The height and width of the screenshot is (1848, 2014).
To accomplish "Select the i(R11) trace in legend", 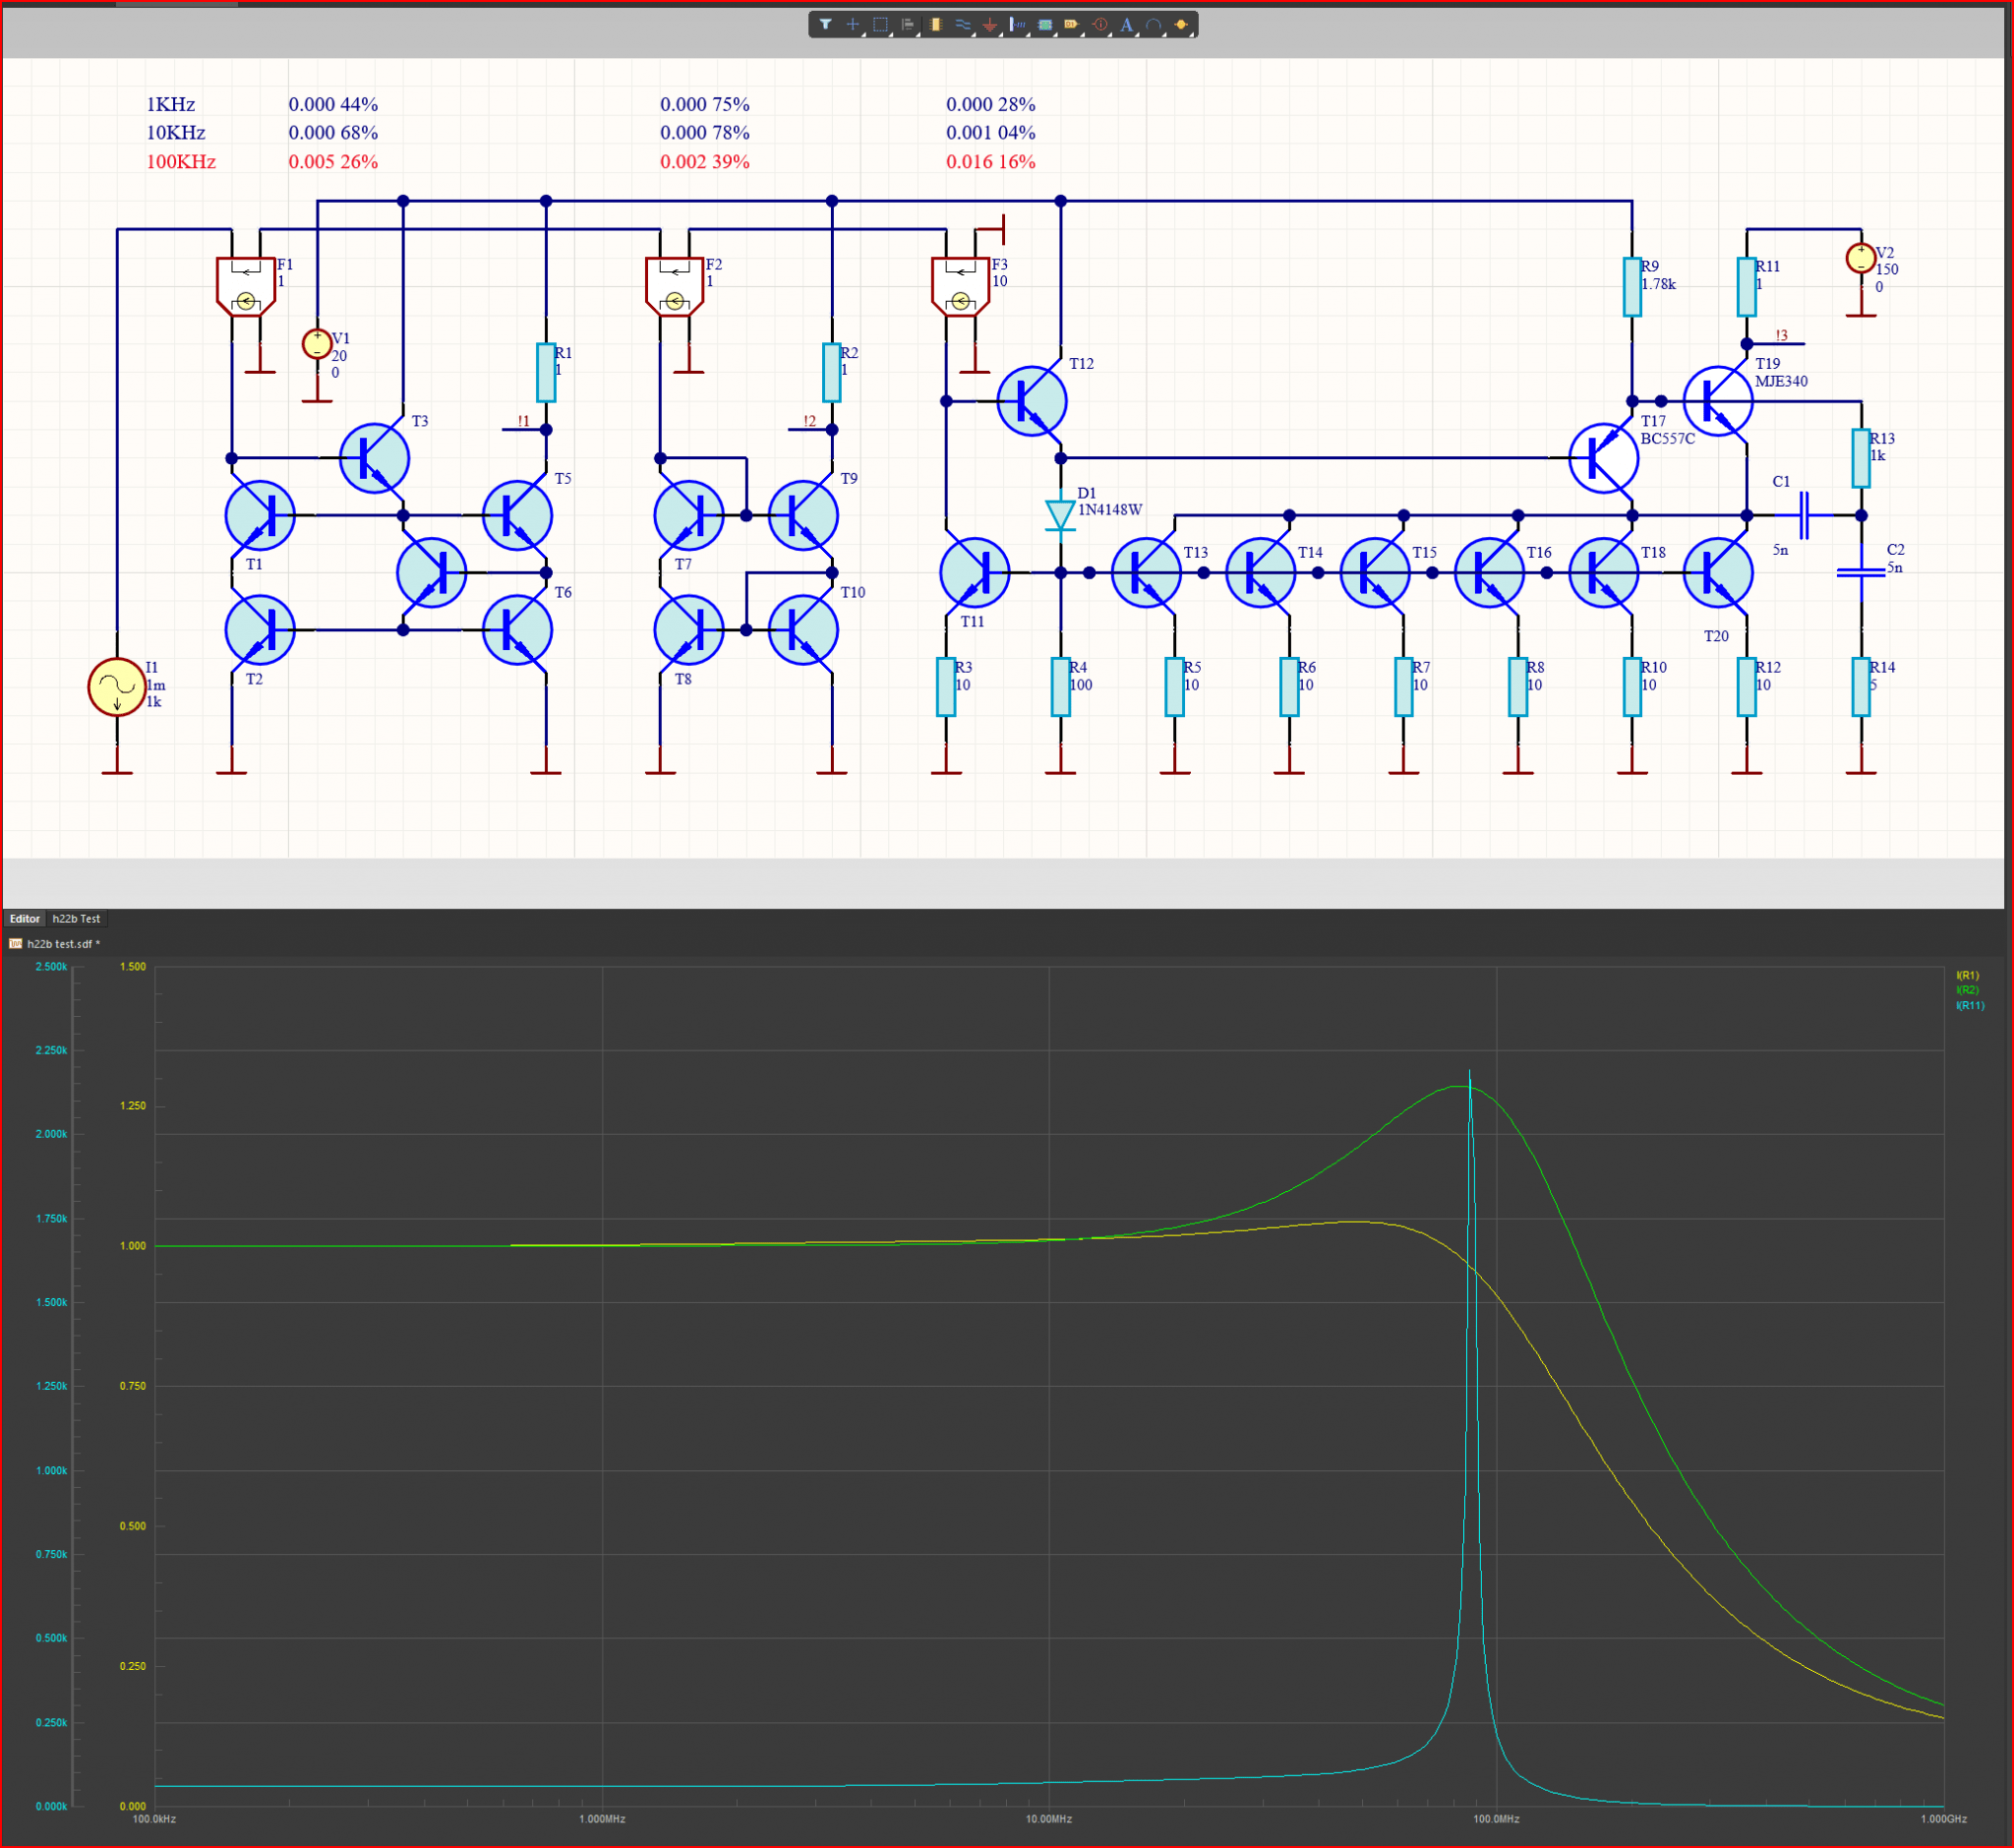I will click(1969, 1005).
